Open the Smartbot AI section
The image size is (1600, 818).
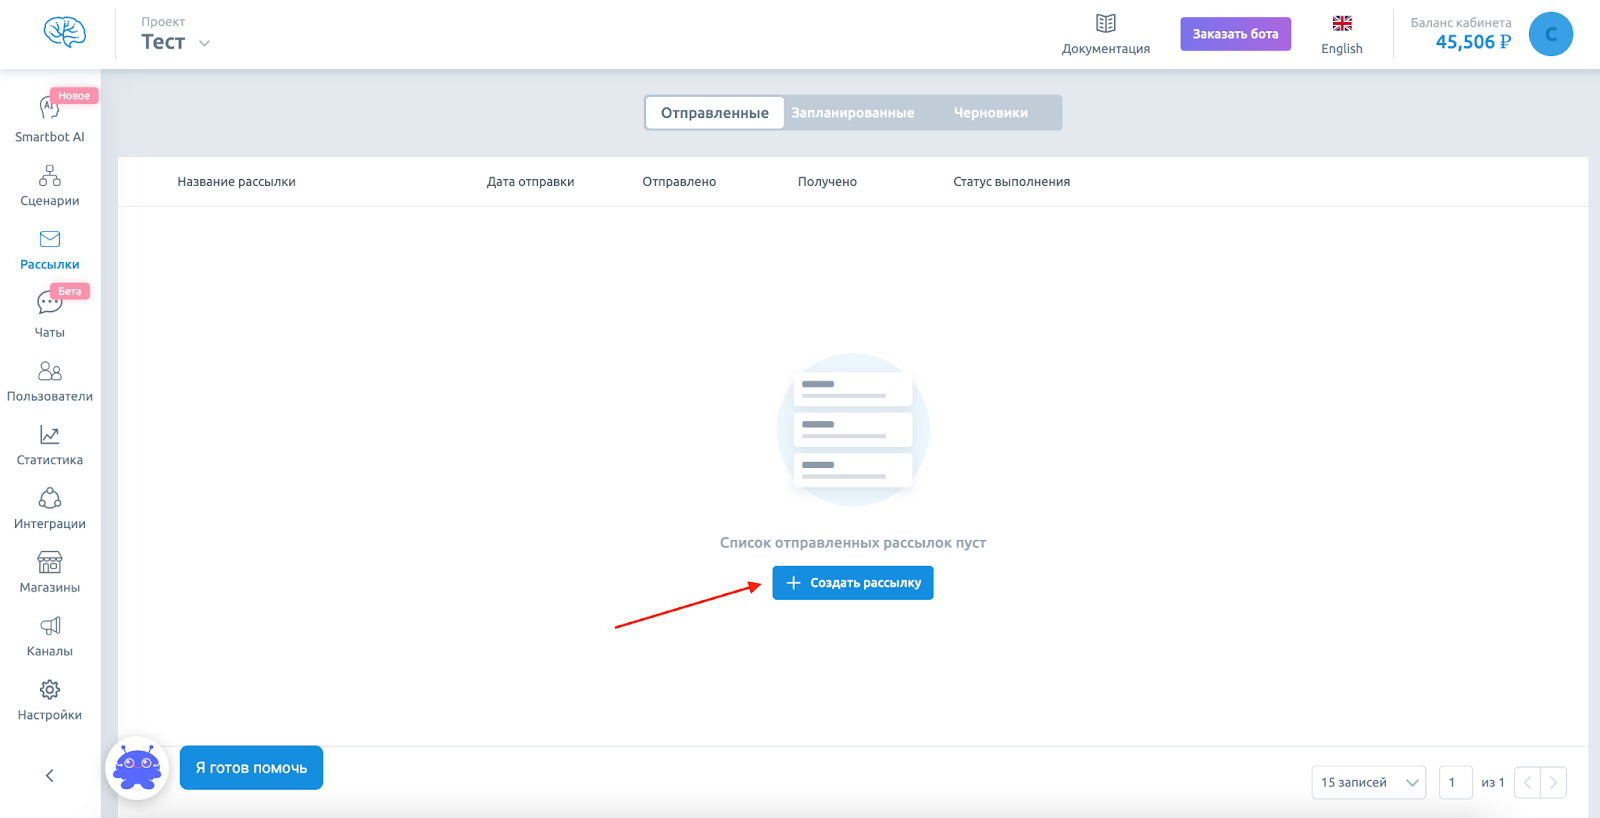(x=49, y=119)
